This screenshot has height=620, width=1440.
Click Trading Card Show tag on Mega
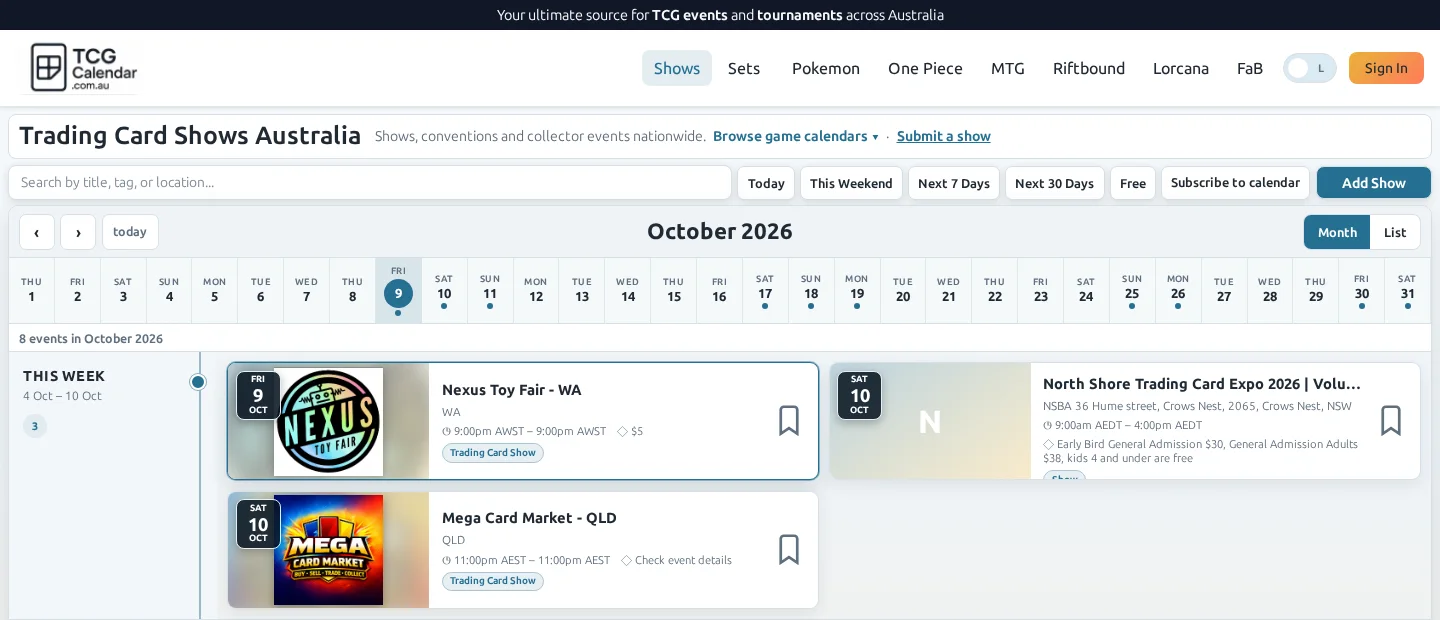(493, 581)
